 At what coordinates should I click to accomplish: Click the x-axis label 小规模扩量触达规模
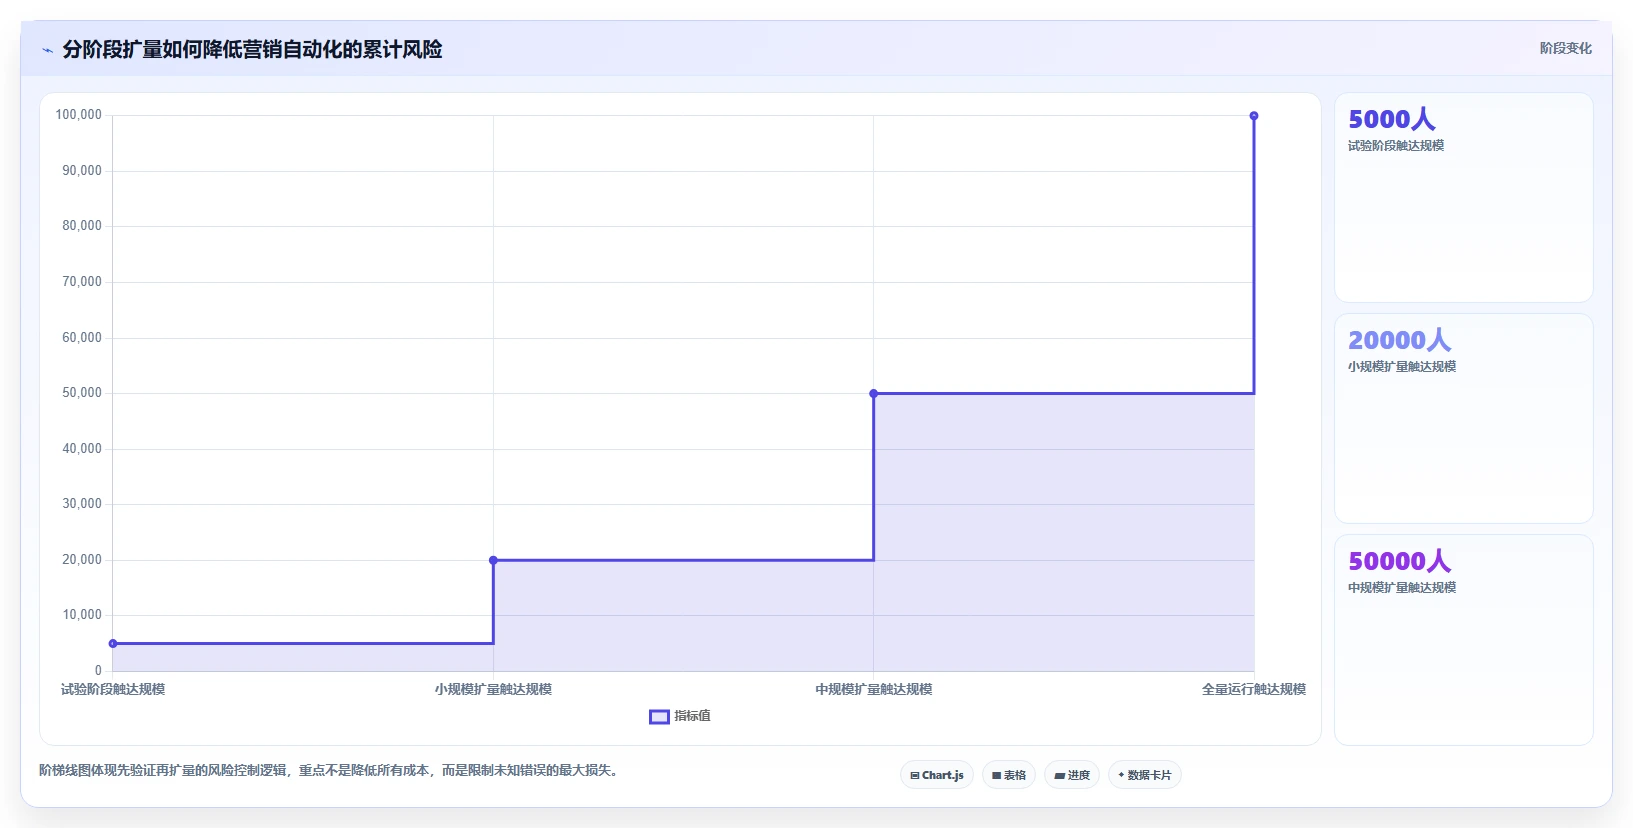click(x=493, y=689)
